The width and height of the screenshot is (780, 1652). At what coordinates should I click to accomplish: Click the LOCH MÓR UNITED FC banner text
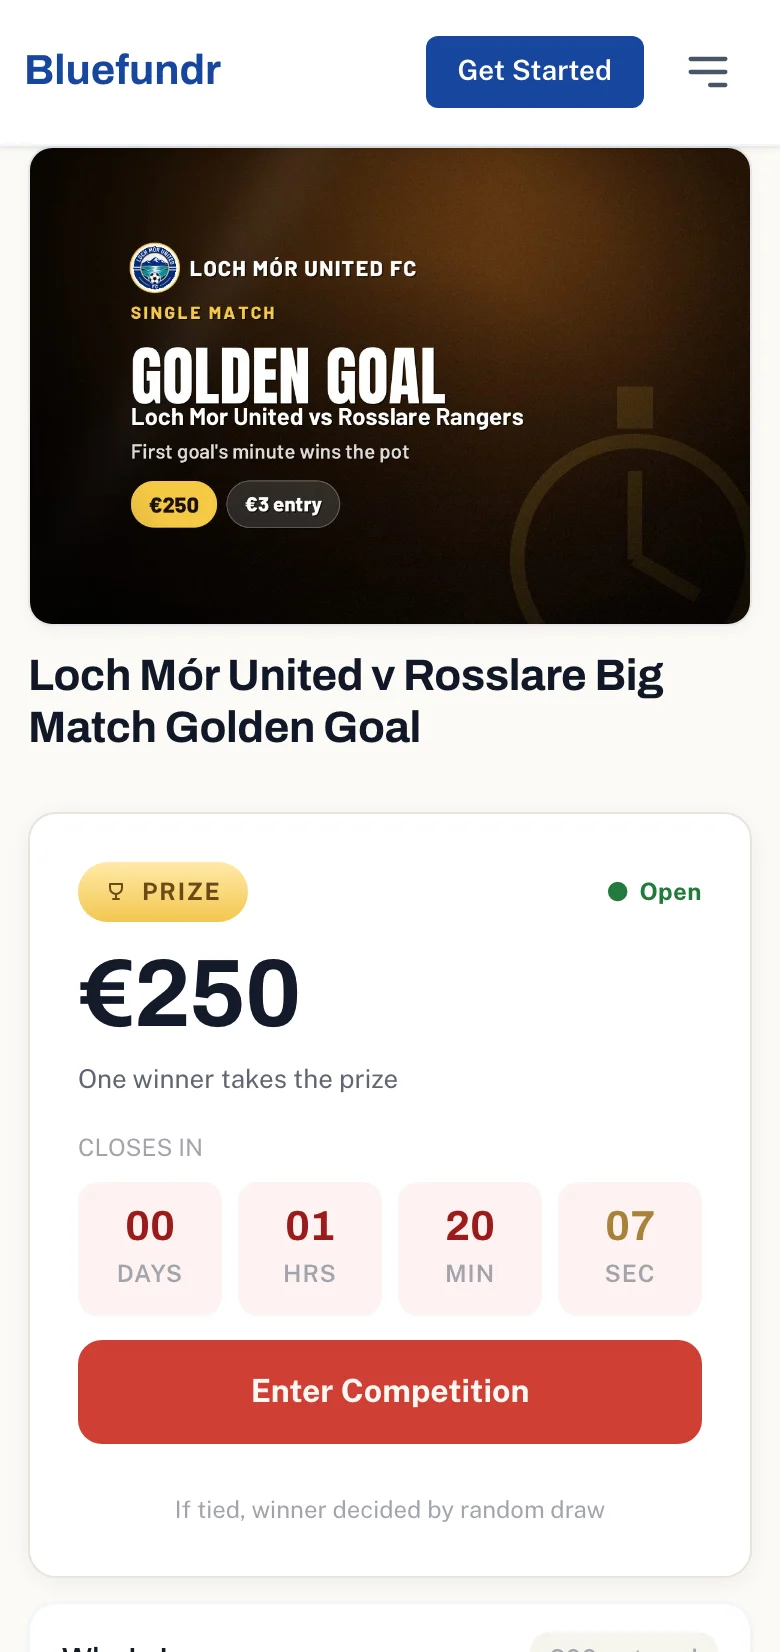tap(303, 269)
